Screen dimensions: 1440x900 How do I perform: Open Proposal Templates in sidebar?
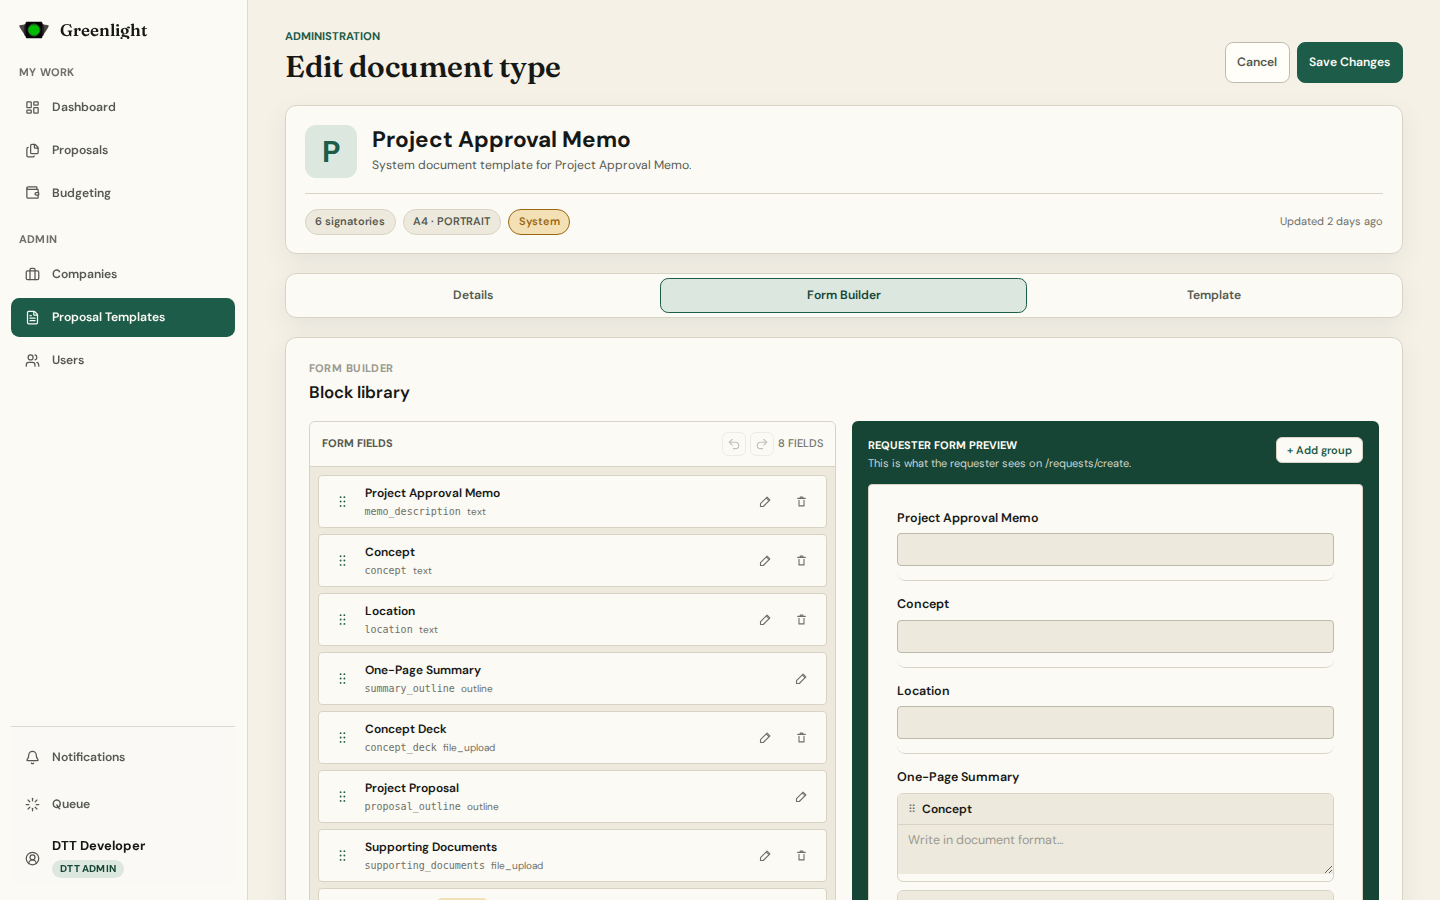pos(123,317)
